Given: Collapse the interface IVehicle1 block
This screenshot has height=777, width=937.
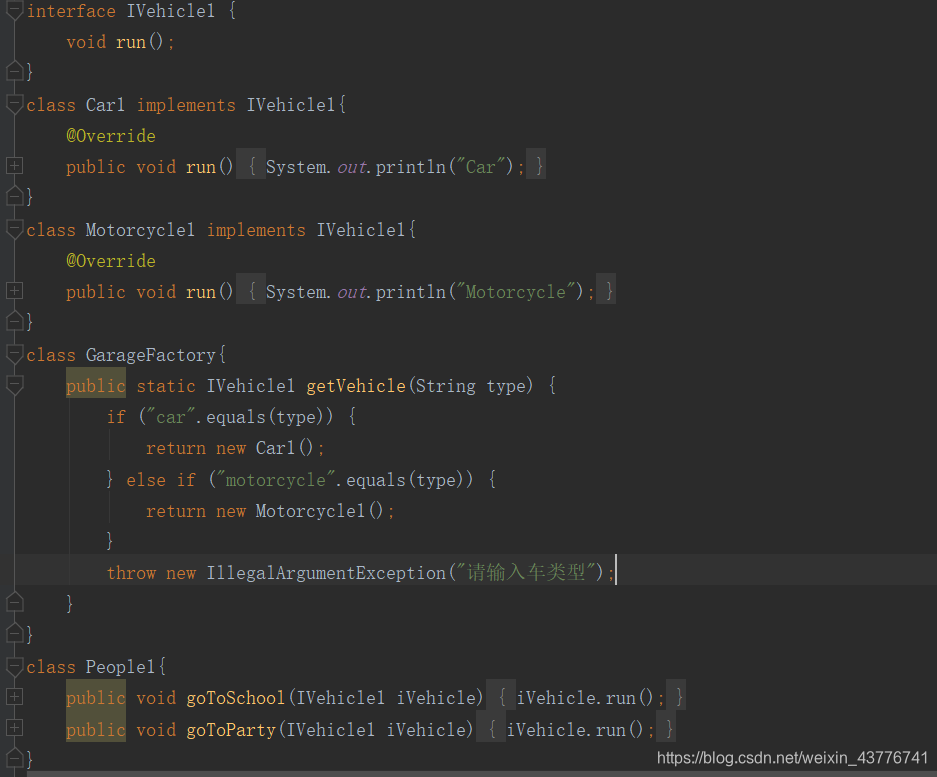Looking at the screenshot, I should click(14, 11).
